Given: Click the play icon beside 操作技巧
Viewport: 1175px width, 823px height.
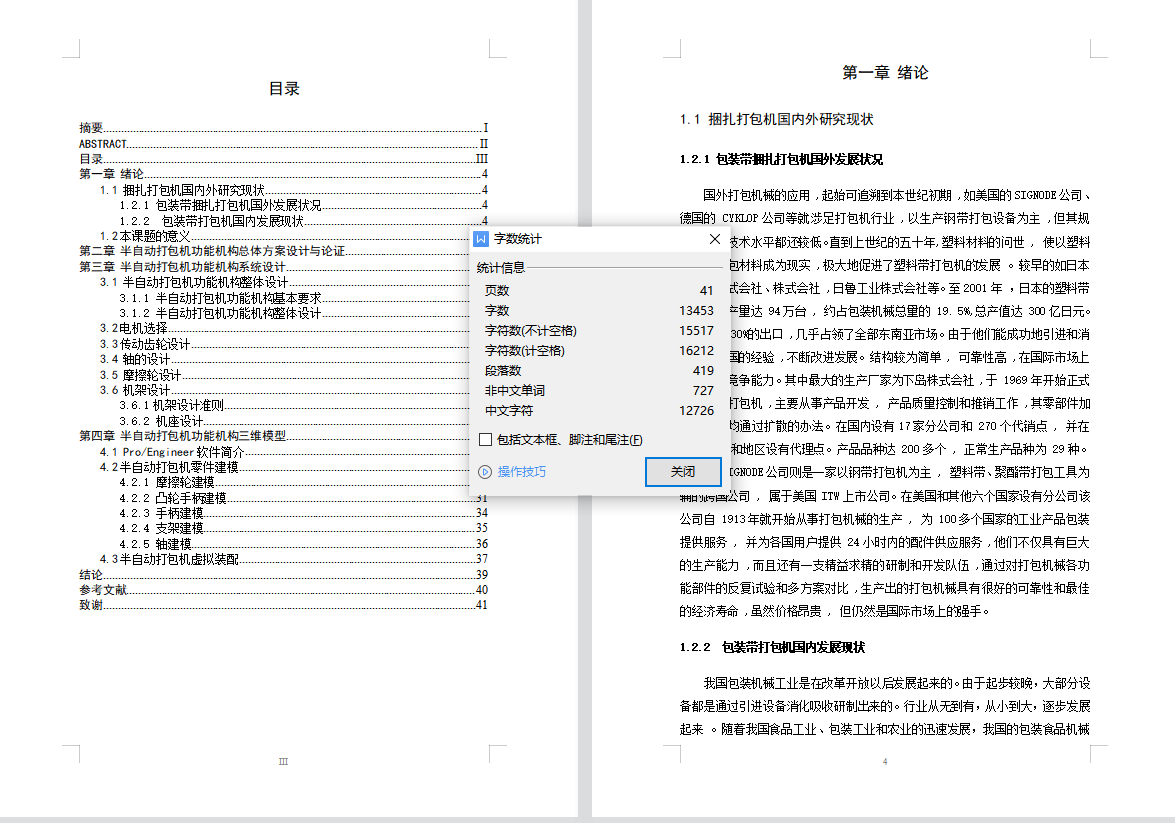Looking at the screenshot, I should click(x=485, y=472).
